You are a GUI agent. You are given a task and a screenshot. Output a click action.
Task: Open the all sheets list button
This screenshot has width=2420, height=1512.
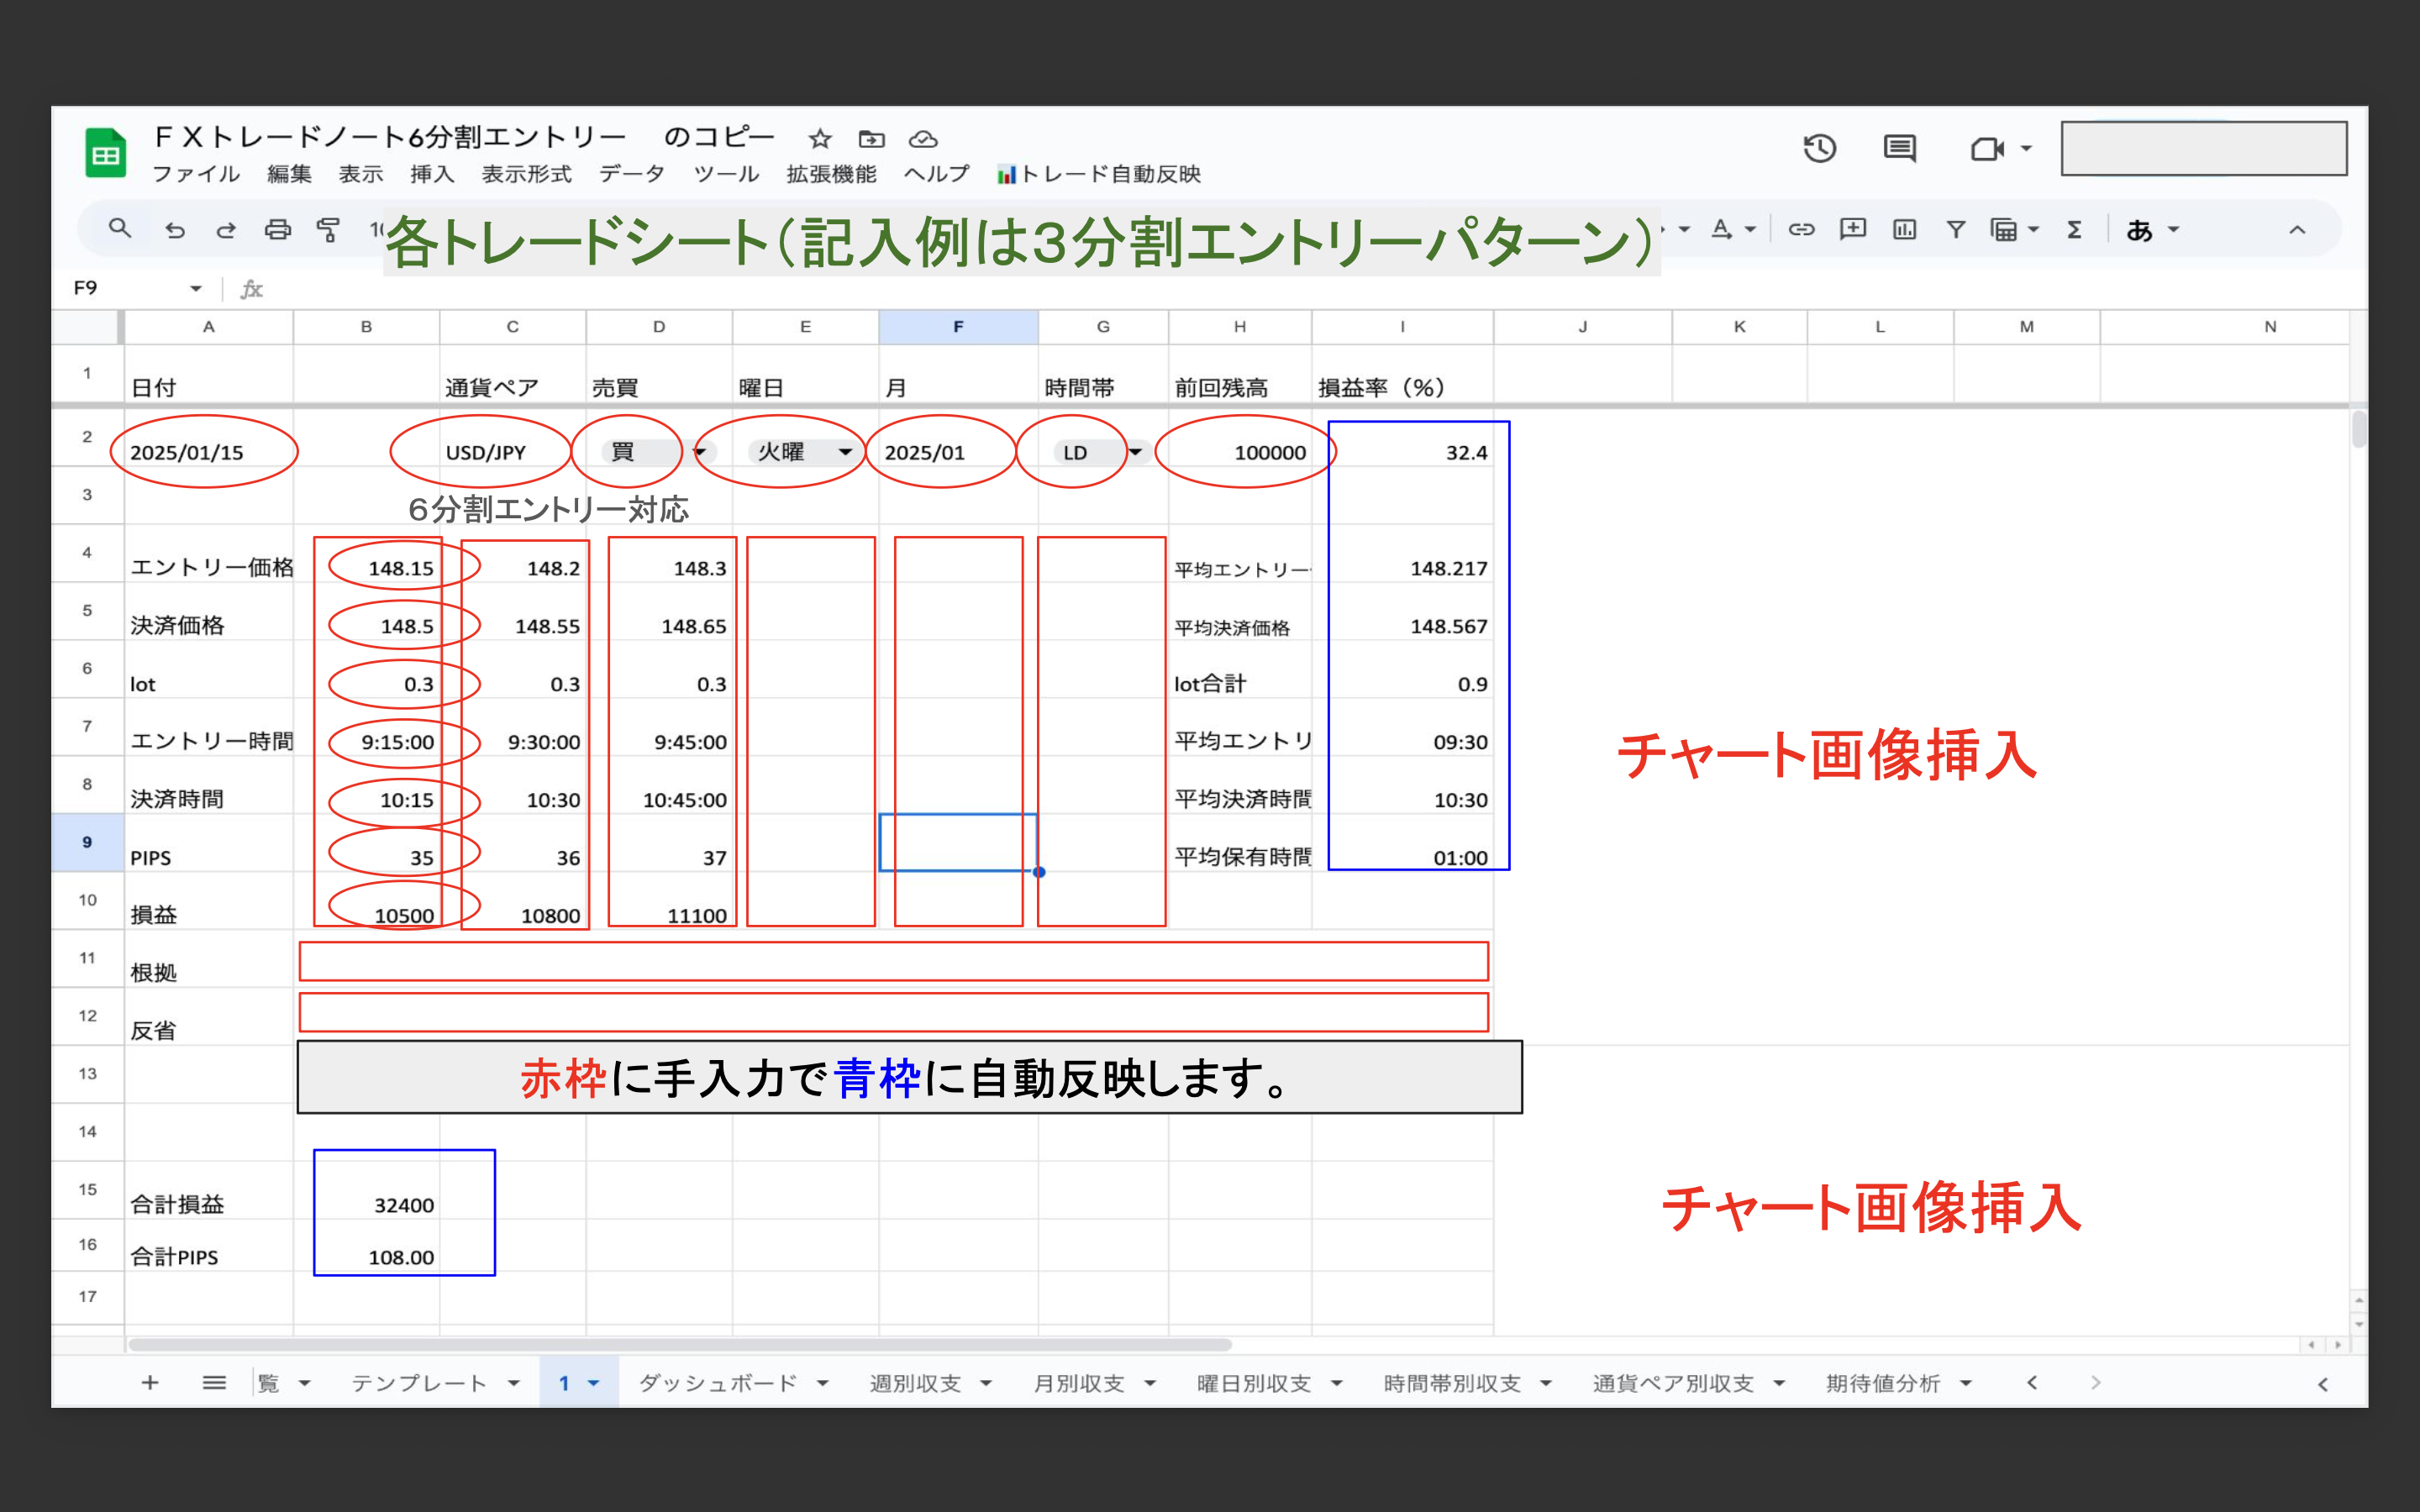tap(214, 1383)
